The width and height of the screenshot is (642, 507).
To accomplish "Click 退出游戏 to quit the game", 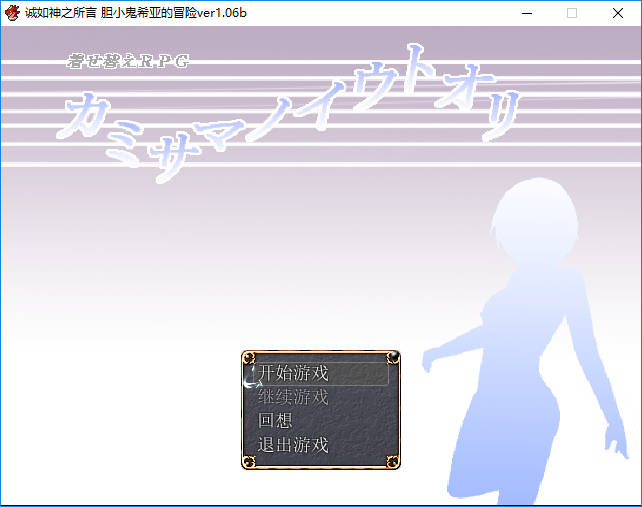I will coord(294,445).
